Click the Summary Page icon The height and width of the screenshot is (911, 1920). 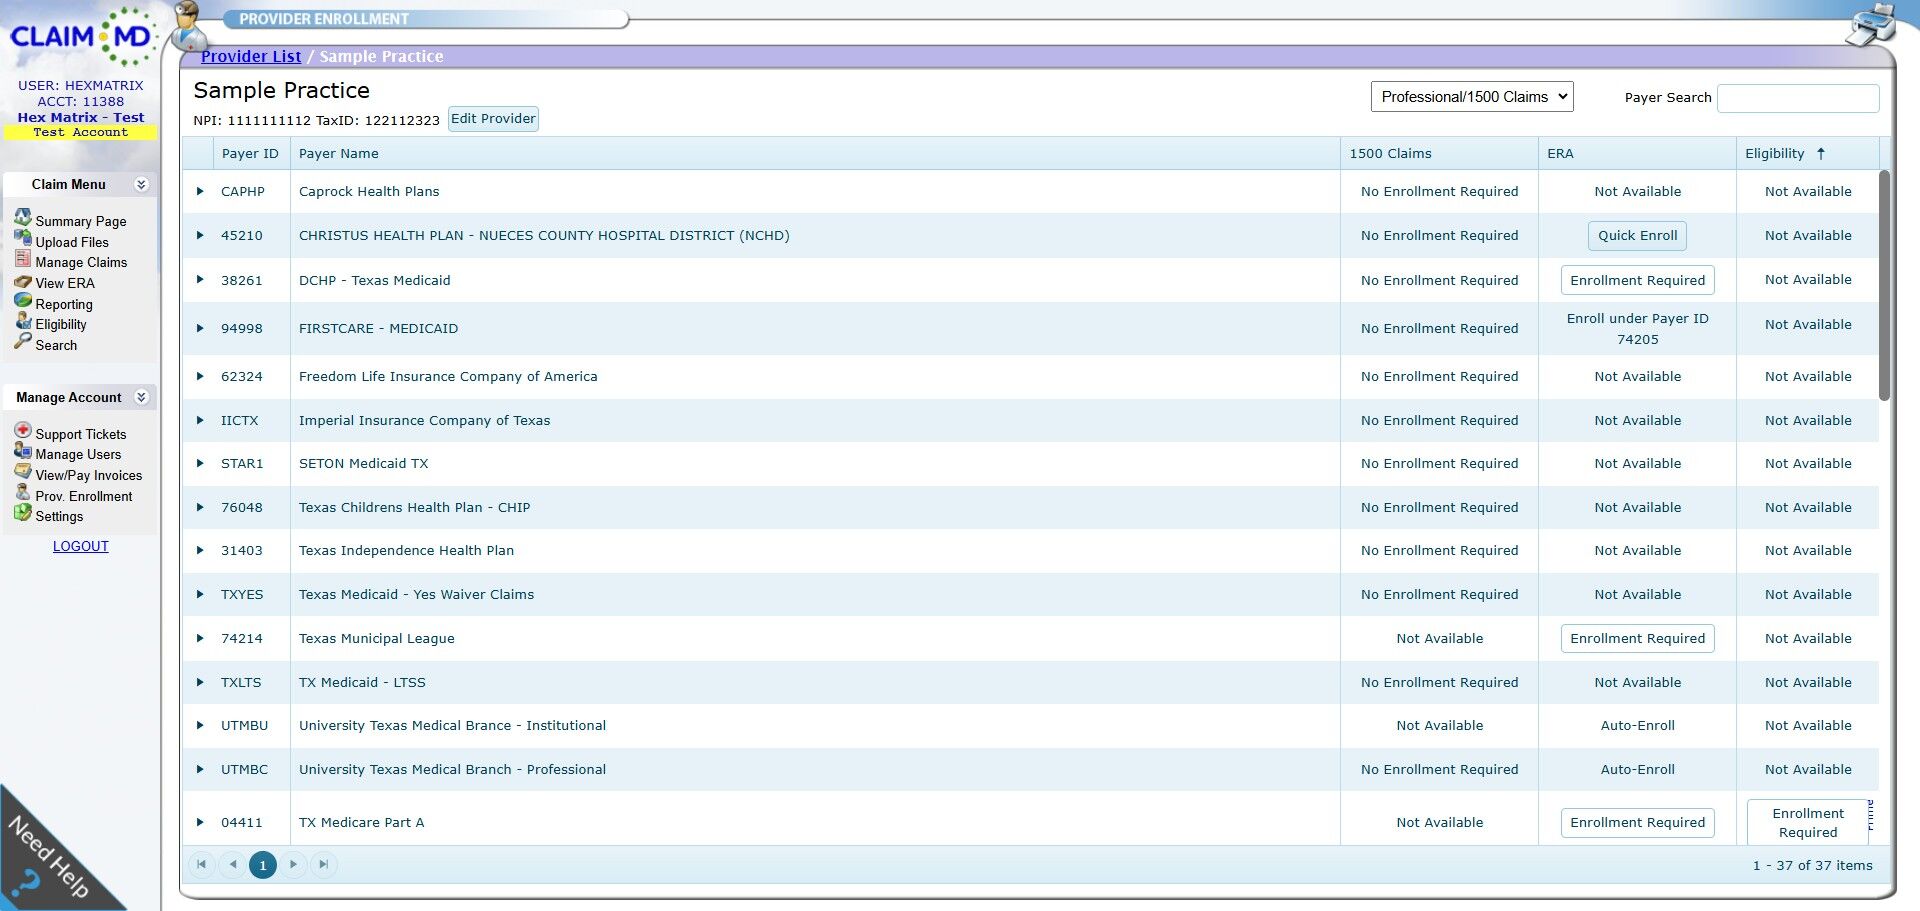click(22, 217)
